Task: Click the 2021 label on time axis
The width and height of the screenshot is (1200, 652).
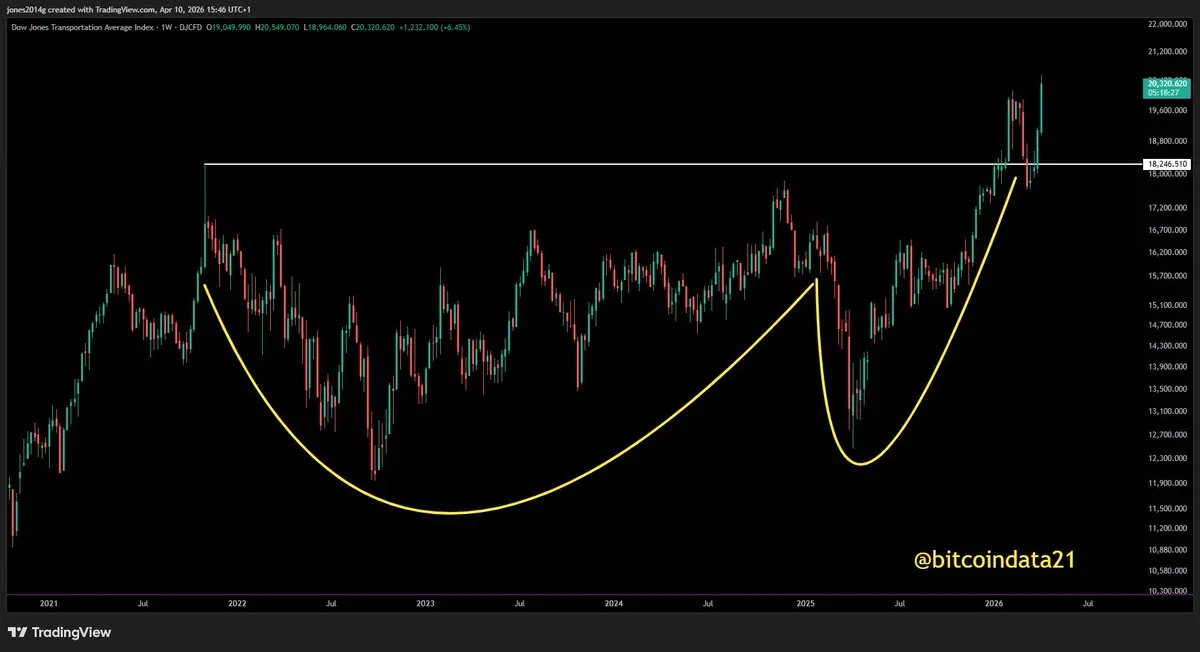Action: pos(49,604)
